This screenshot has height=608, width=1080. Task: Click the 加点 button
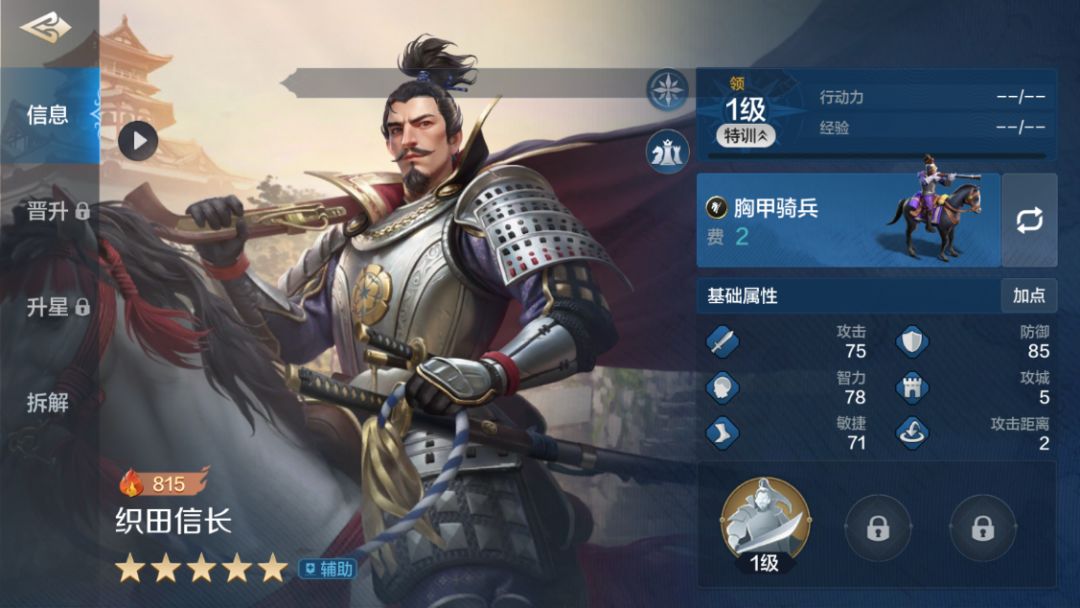[x=1029, y=295]
